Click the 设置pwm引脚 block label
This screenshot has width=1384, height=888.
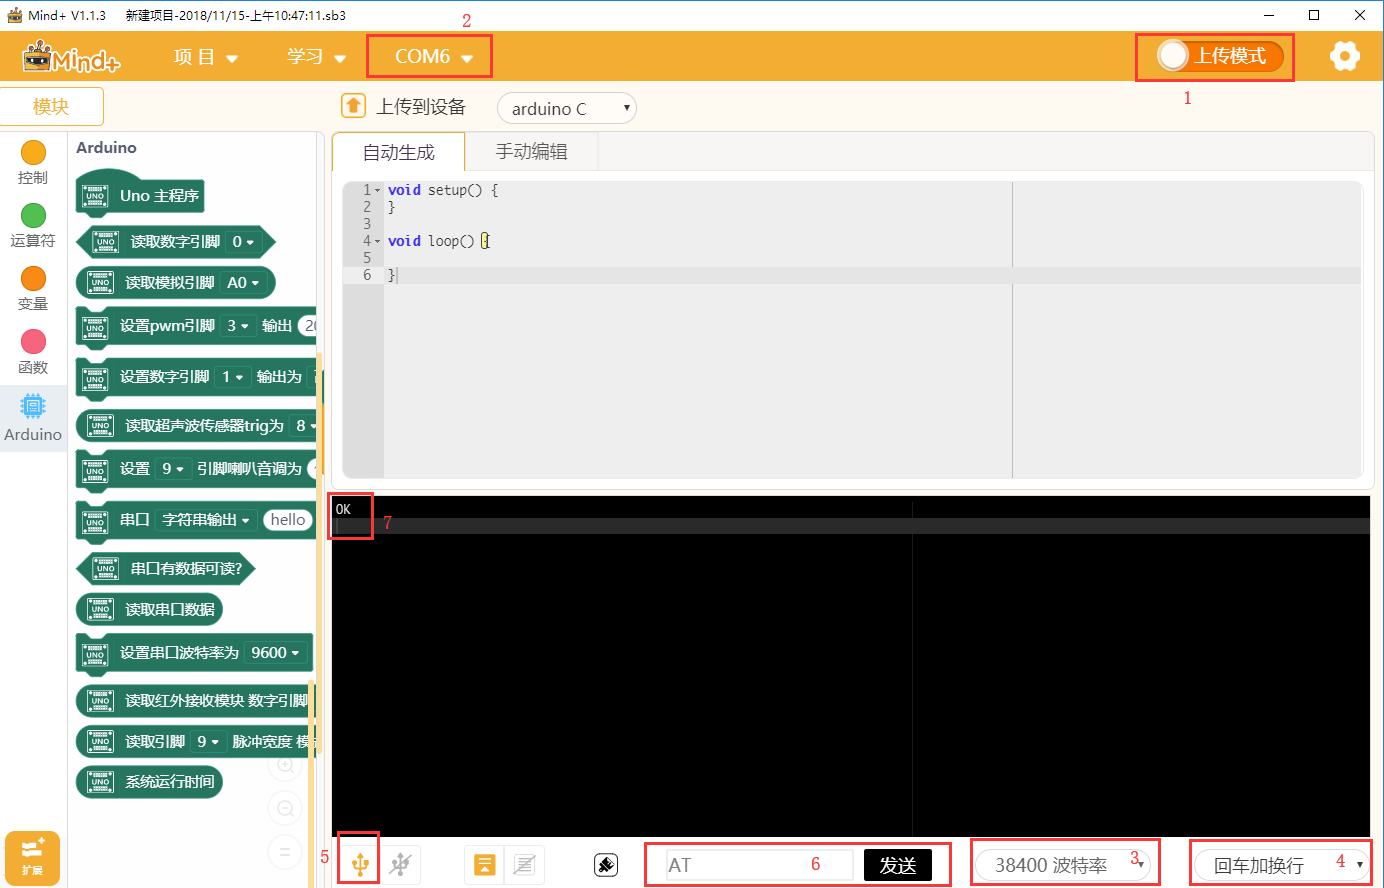click(167, 326)
